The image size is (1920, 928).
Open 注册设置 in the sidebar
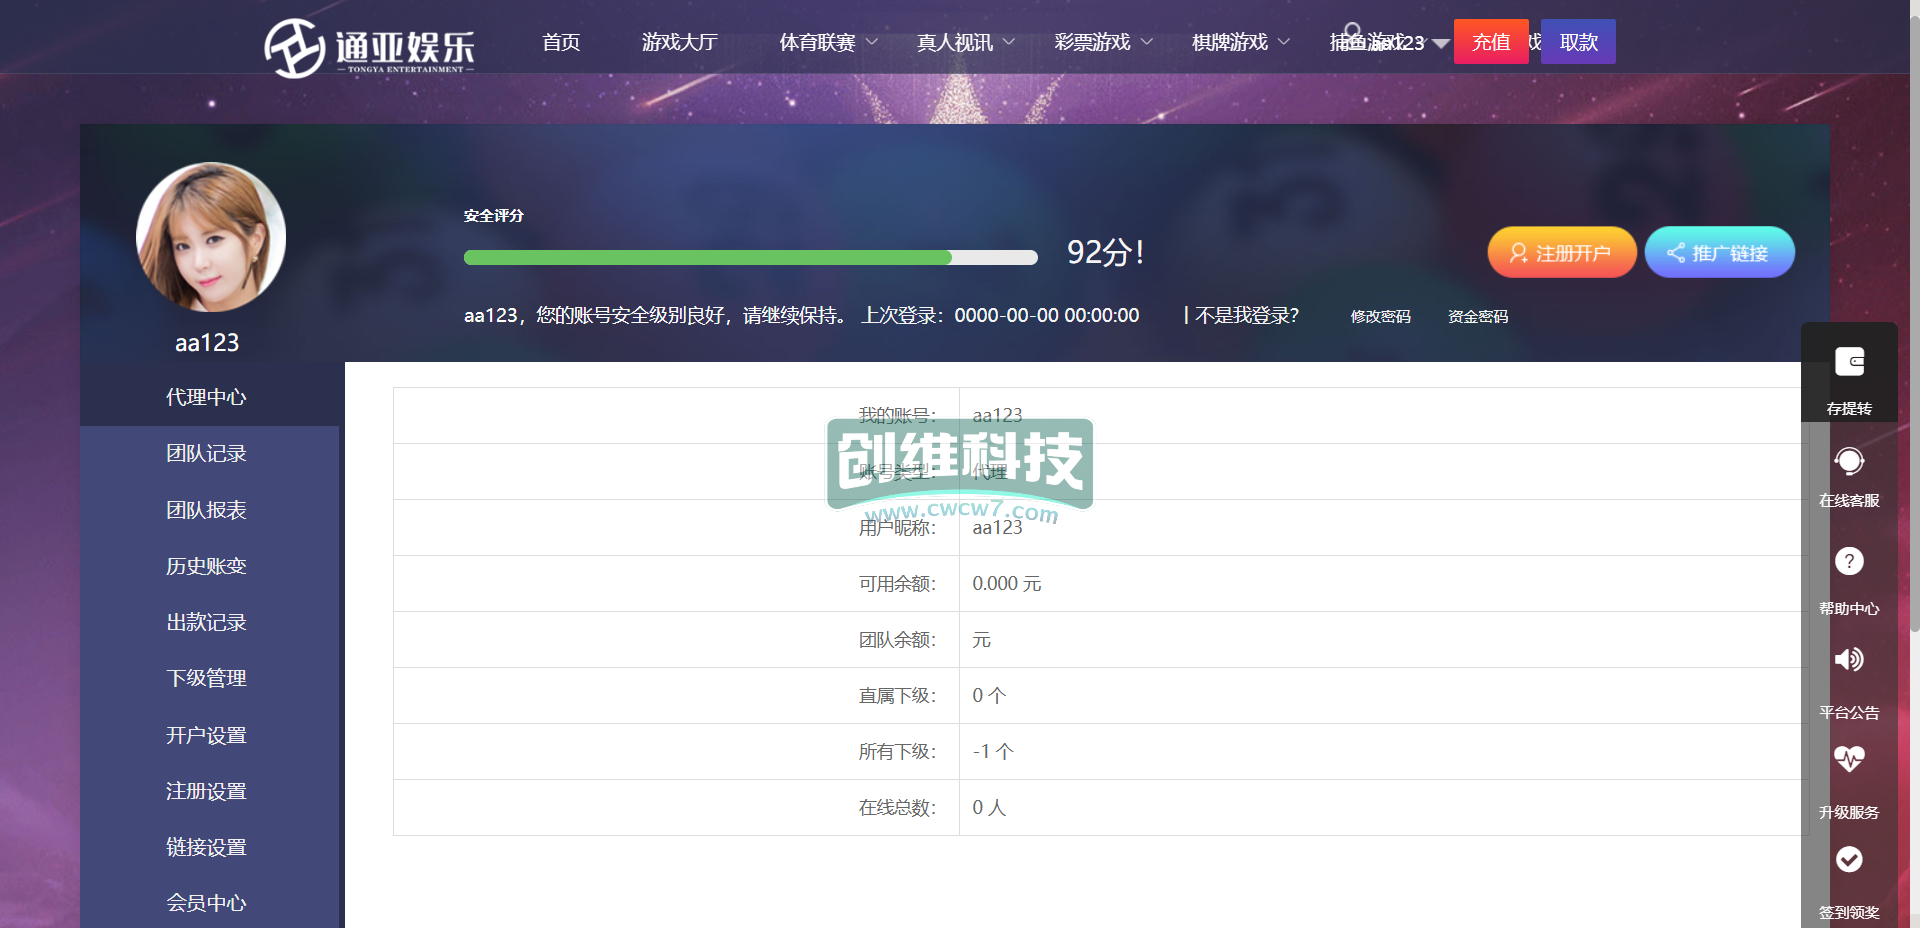(206, 791)
